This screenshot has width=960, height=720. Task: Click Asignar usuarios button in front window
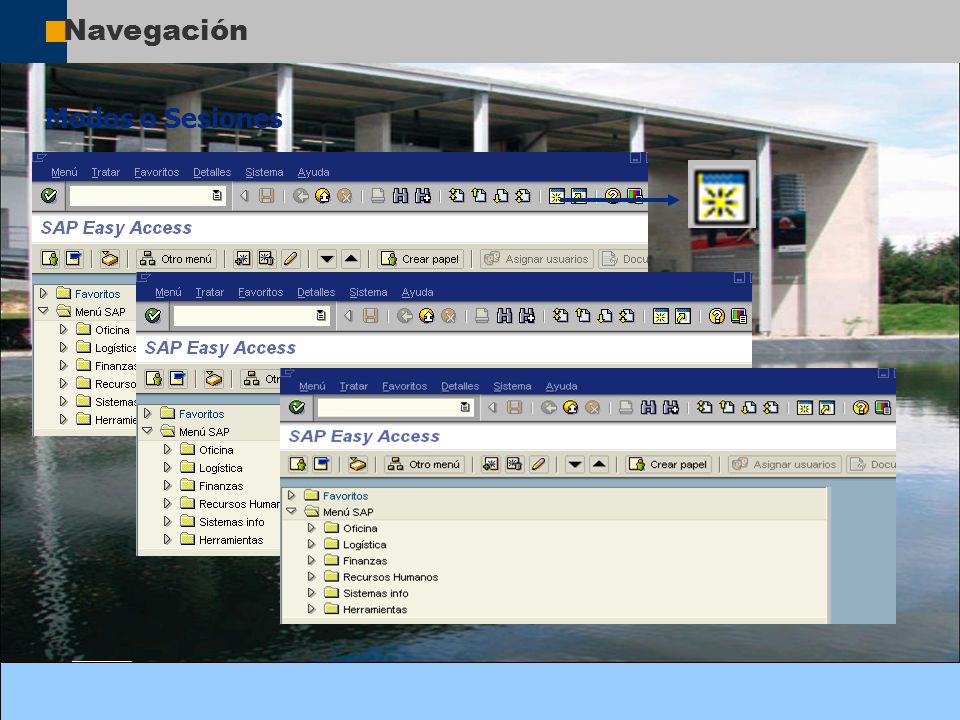[785, 464]
